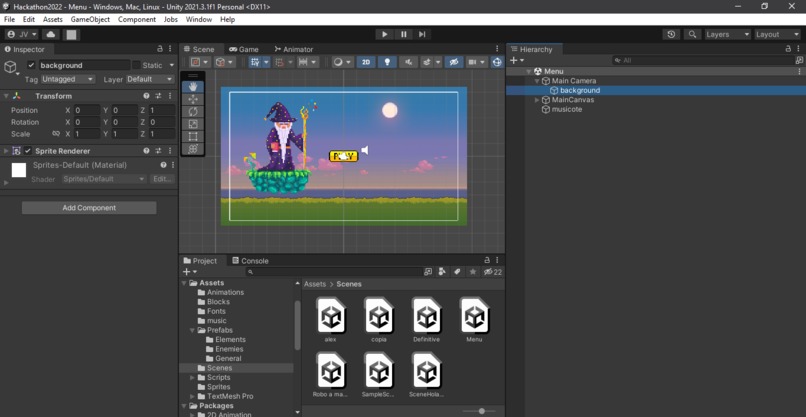This screenshot has height=417, width=806.
Task: Open Transform presets icon
Action: click(x=159, y=96)
